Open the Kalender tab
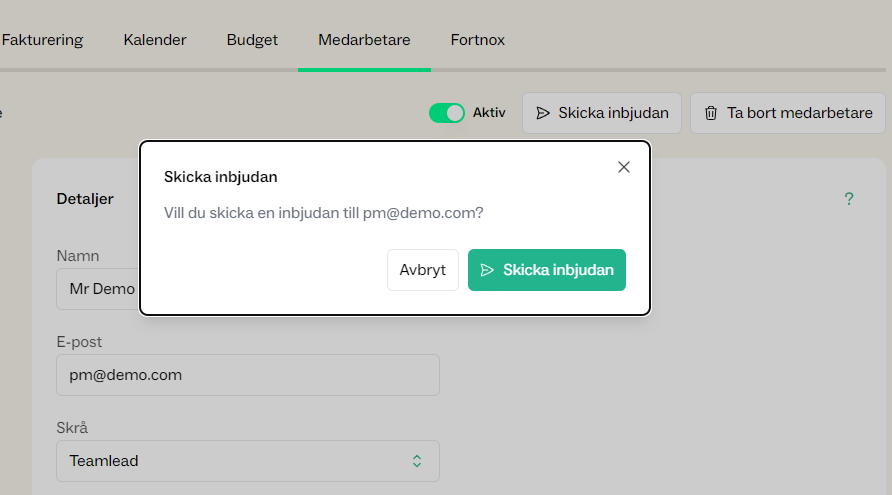The height and width of the screenshot is (495, 892). 155,40
